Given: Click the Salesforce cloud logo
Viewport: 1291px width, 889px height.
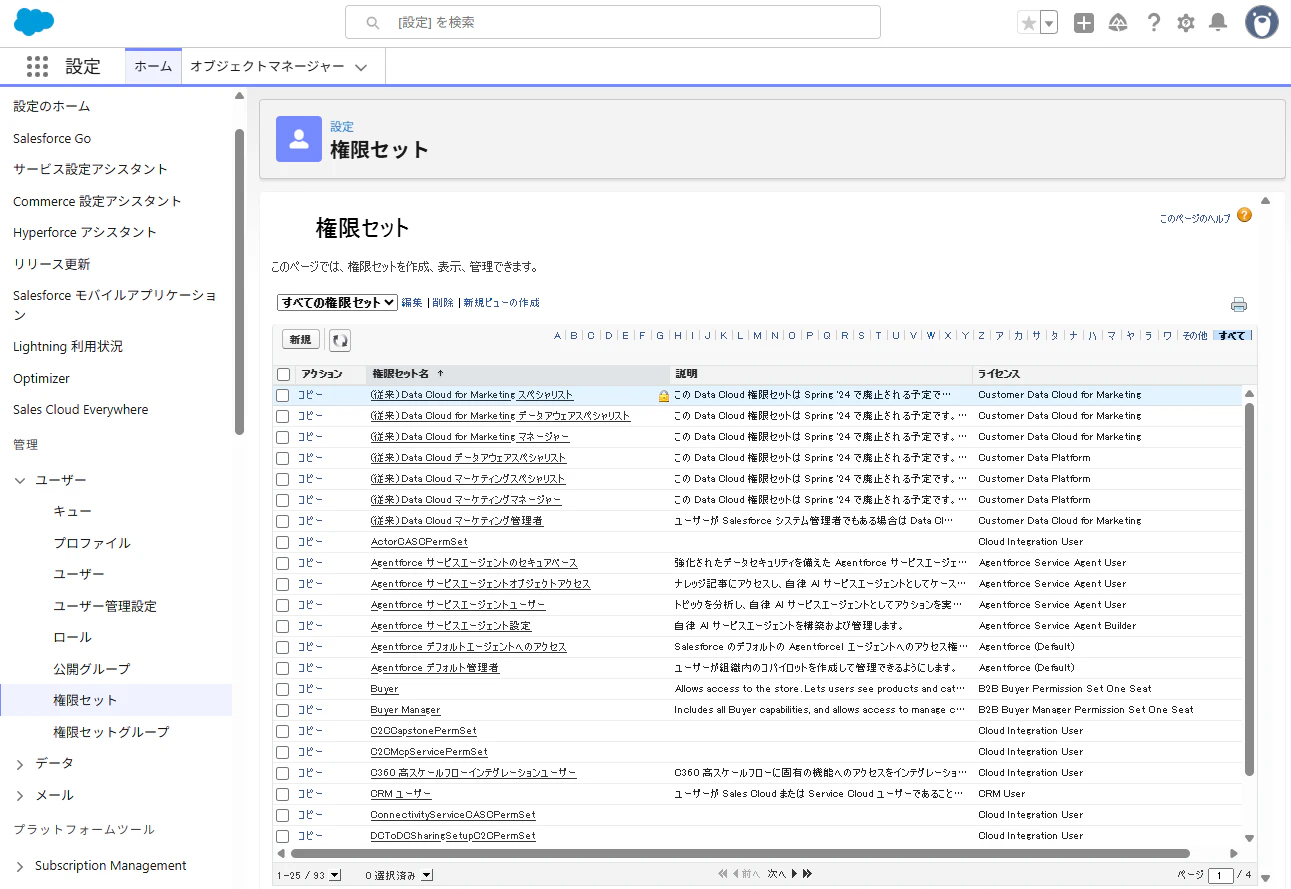Looking at the screenshot, I should tap(34, 21).
